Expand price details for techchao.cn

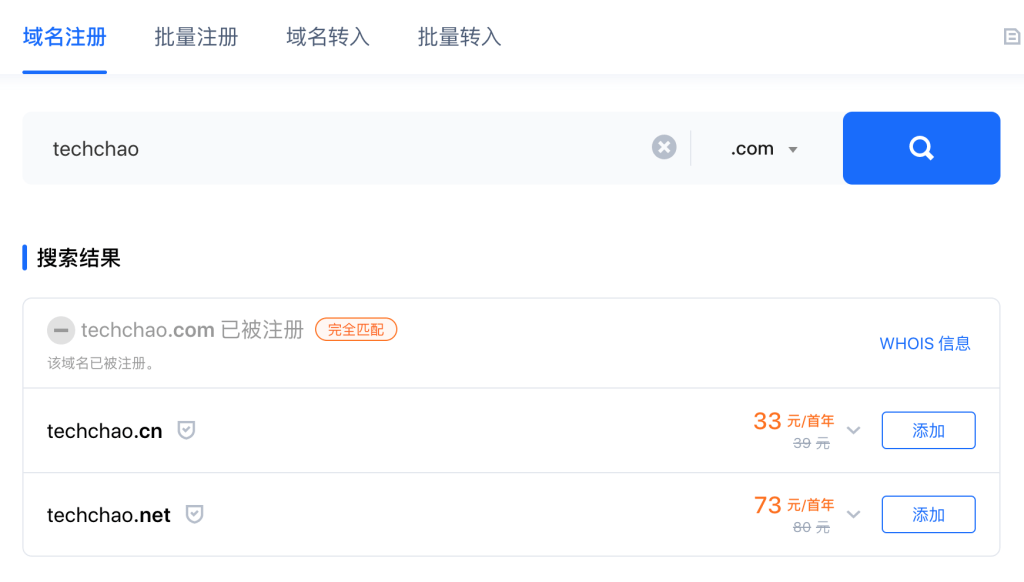coord(854,430)
